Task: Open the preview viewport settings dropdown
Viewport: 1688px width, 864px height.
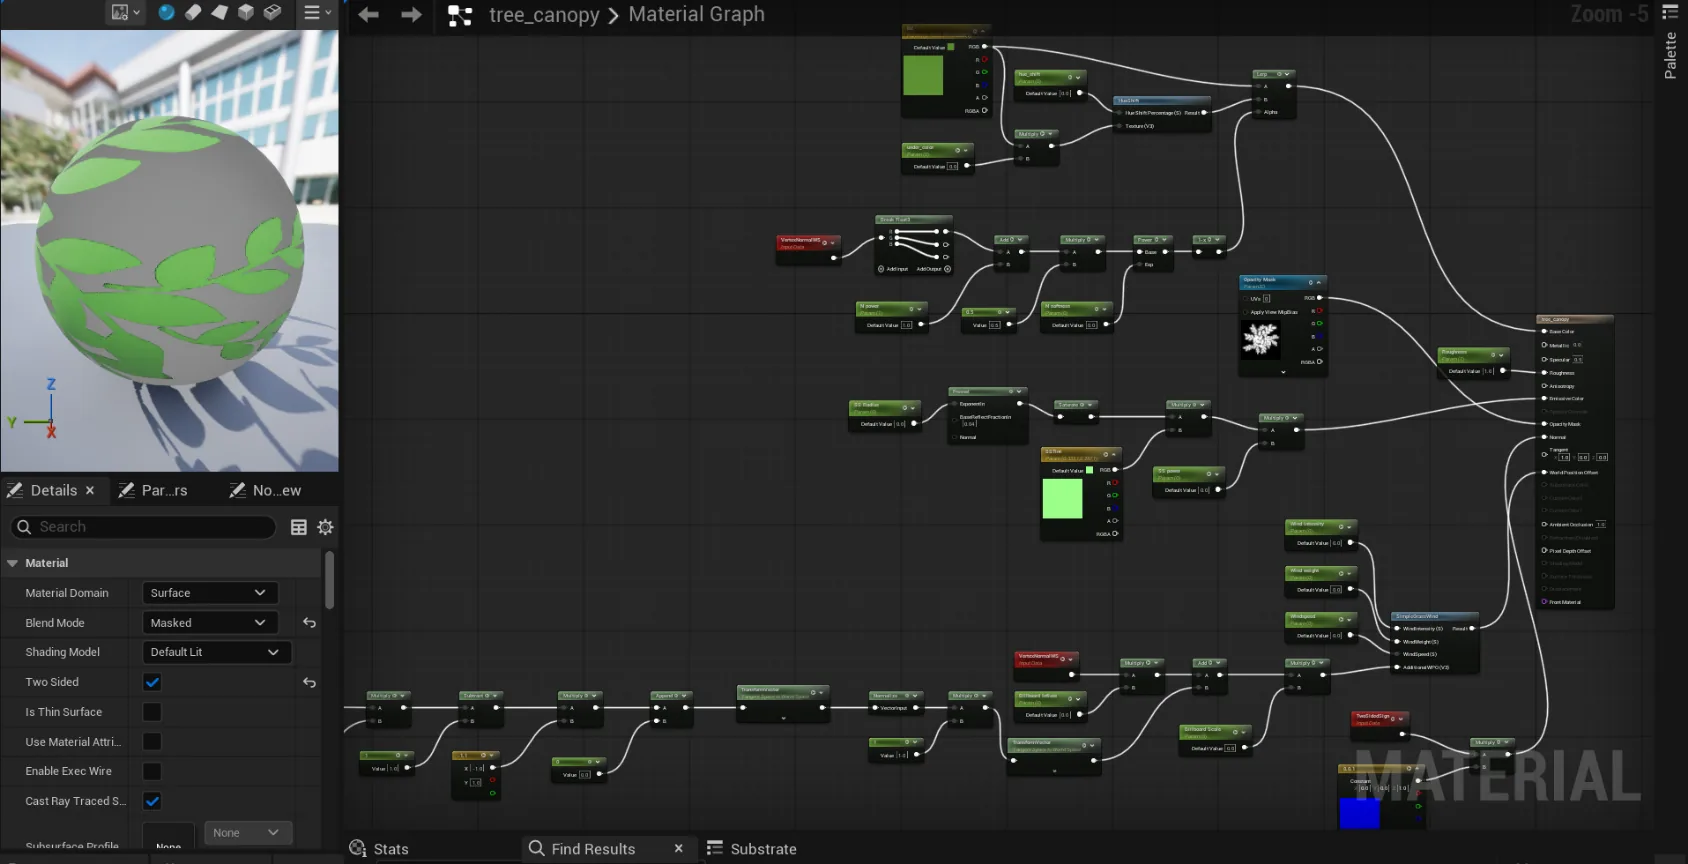Action: click(x=125, y=13)
